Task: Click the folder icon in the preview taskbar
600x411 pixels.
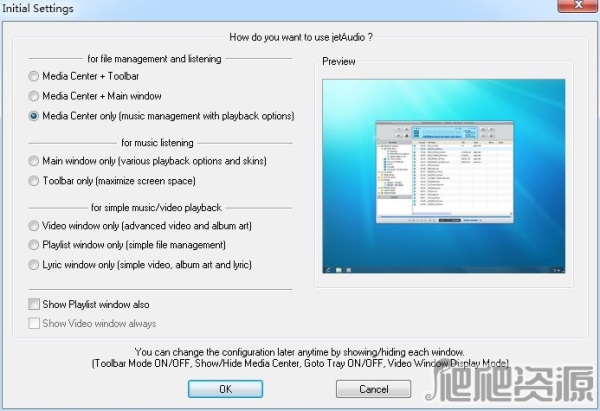Action: pyautogui.click(x=340, y=269)
